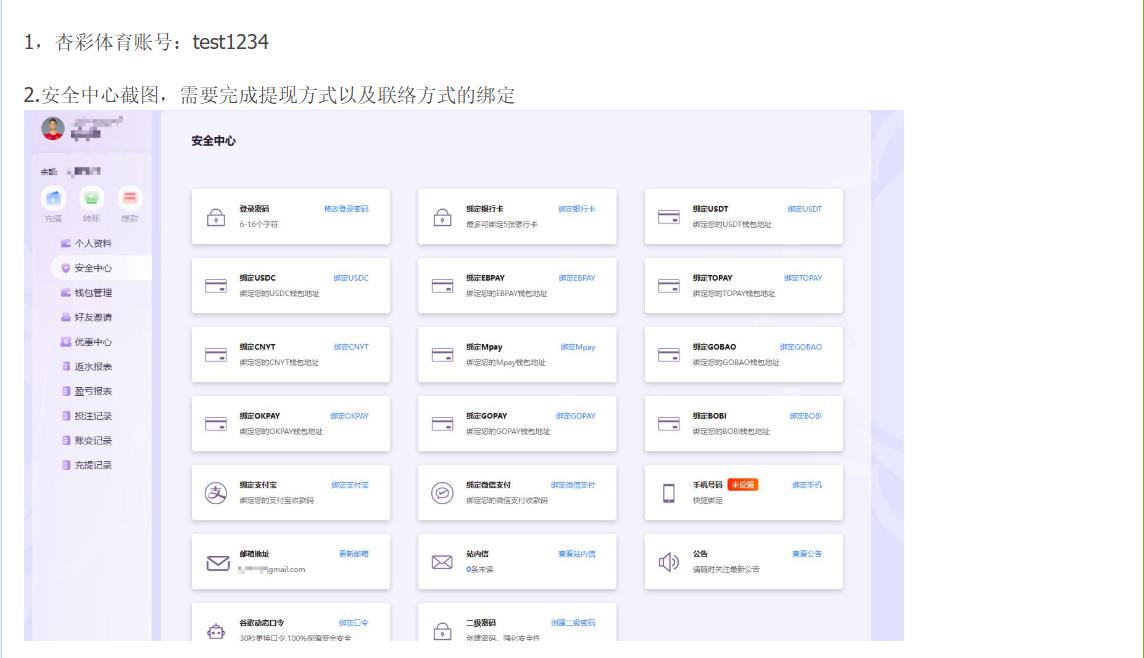The image size is (1144, 658).
Task: Open 个人资料 in the sidebar menu
Action: click(92, 243)
